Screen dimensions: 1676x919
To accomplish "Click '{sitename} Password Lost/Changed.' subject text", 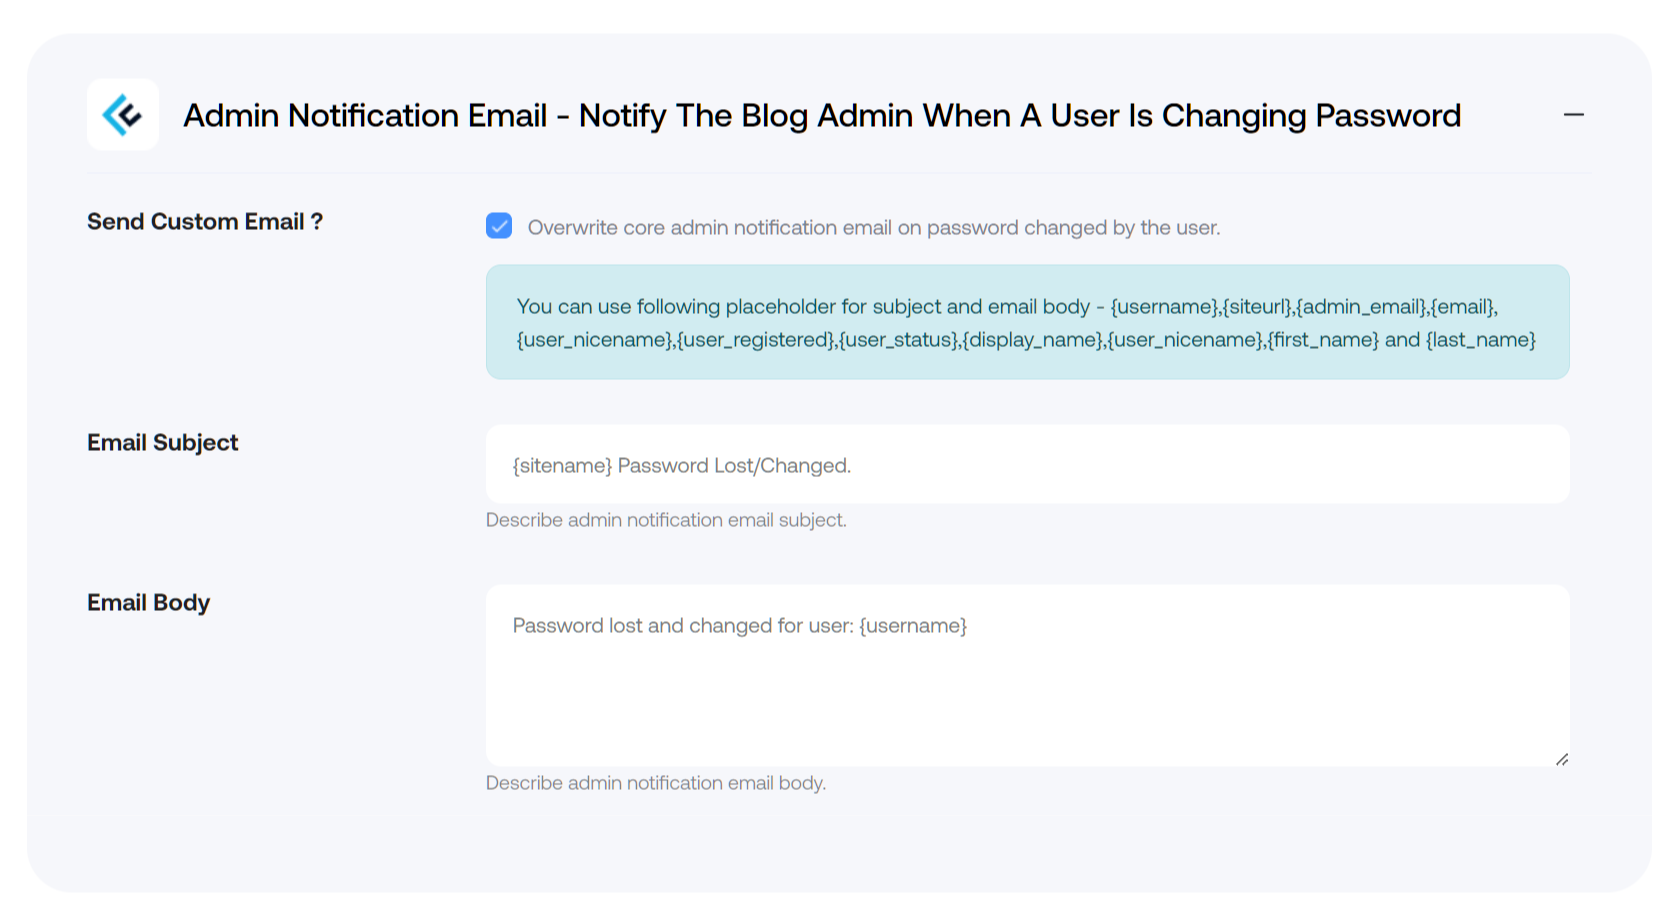I will pos(682,466).
